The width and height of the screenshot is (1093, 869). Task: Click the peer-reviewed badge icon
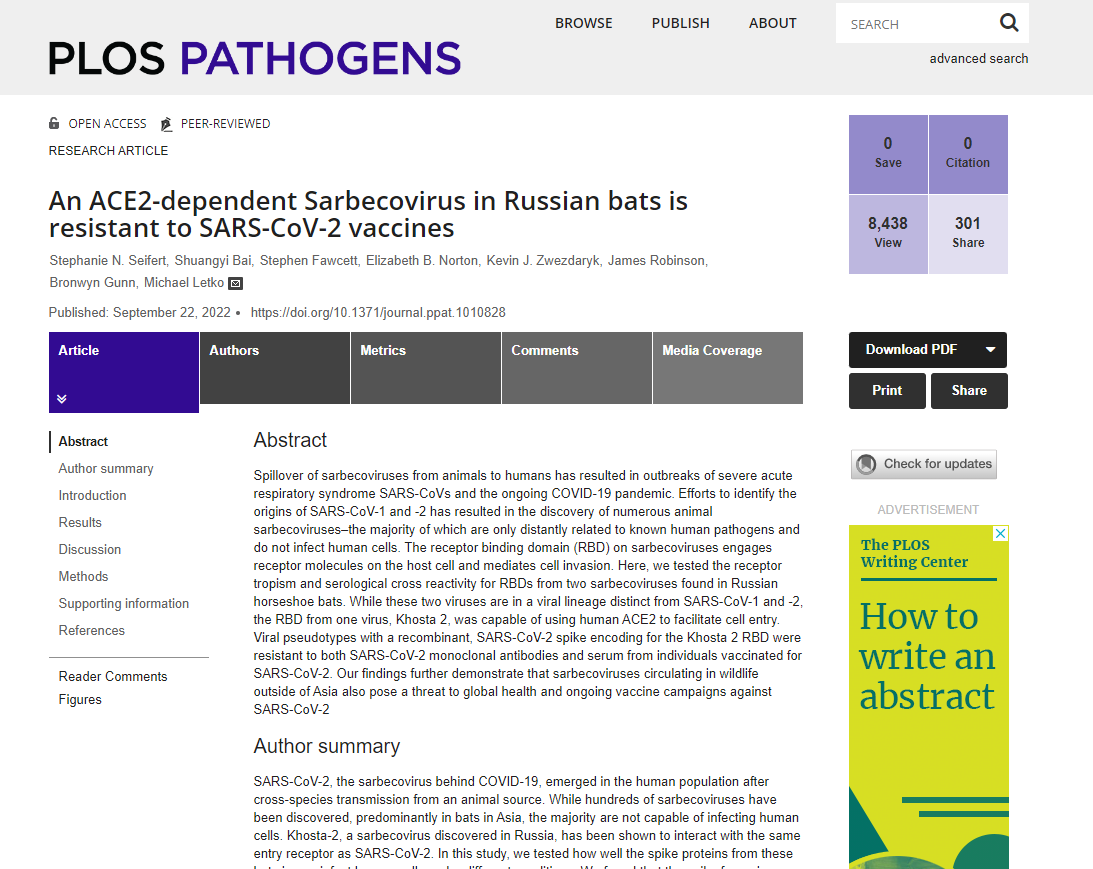click(x=166, y=124)
